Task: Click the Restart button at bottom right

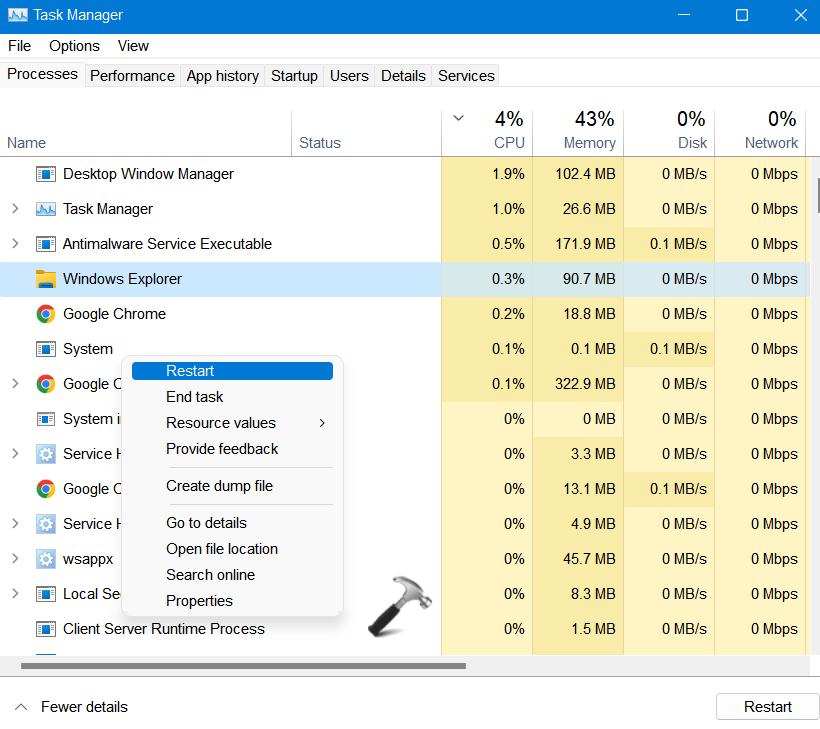Action: pos(767,707)
